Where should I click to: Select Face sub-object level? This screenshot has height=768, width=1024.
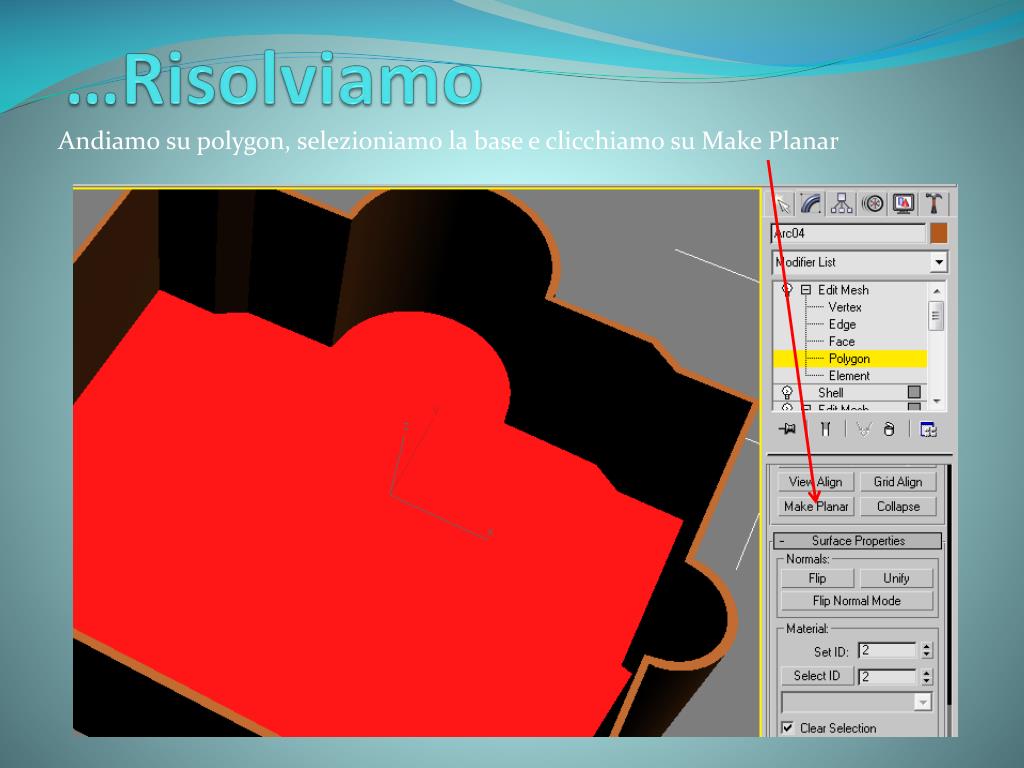[x=841, y=342]
